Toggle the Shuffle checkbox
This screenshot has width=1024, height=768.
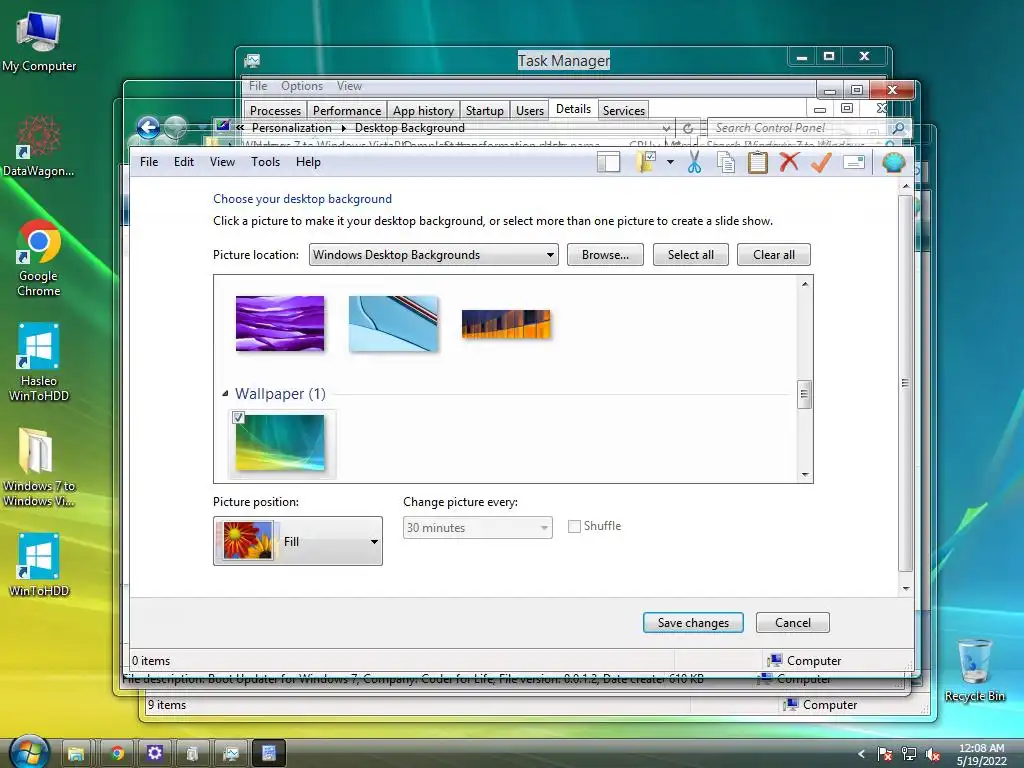[x=574, y=526]
